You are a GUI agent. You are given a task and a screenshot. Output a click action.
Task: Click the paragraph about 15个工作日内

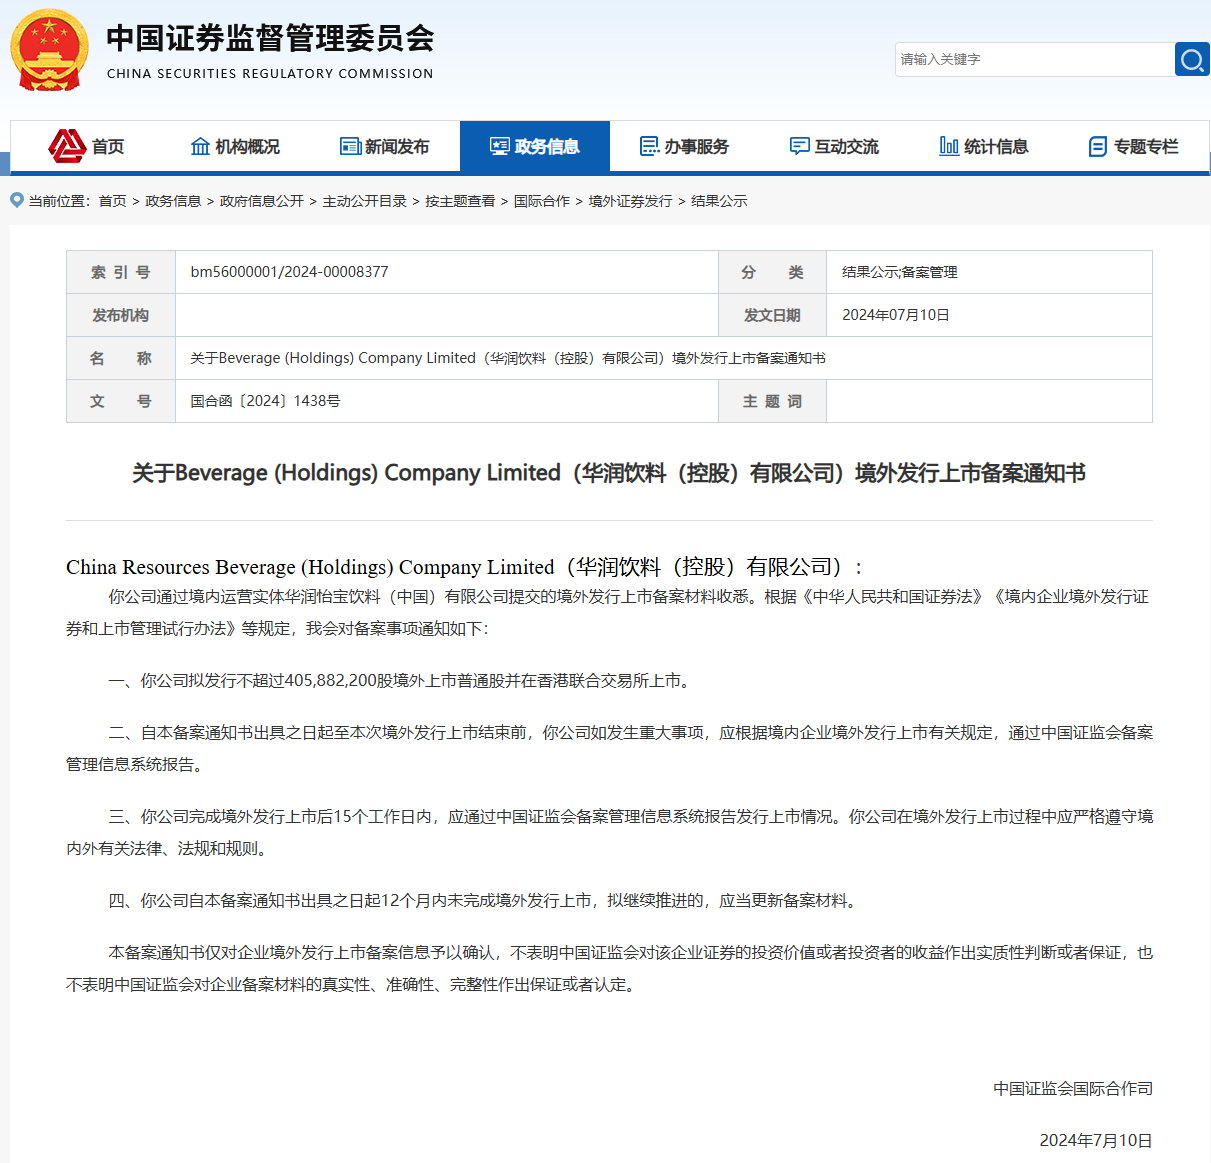click(x=609, y=833)
